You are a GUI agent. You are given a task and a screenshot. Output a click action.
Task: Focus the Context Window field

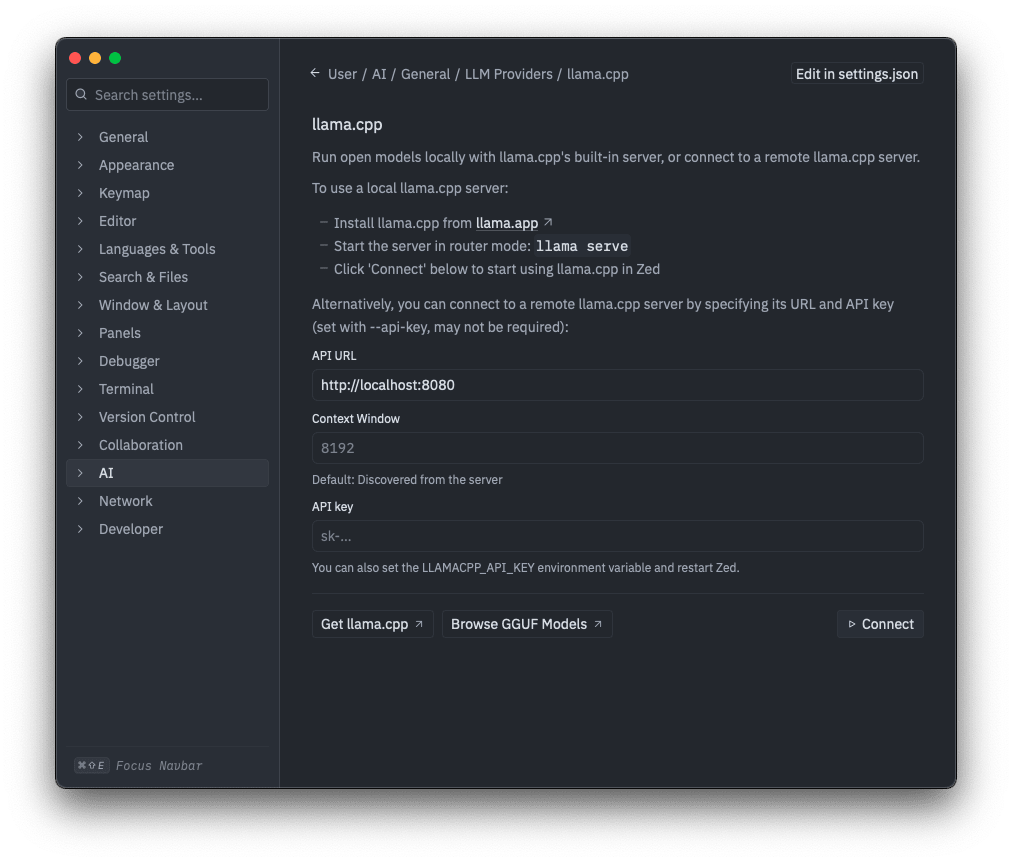coord(618,448)
